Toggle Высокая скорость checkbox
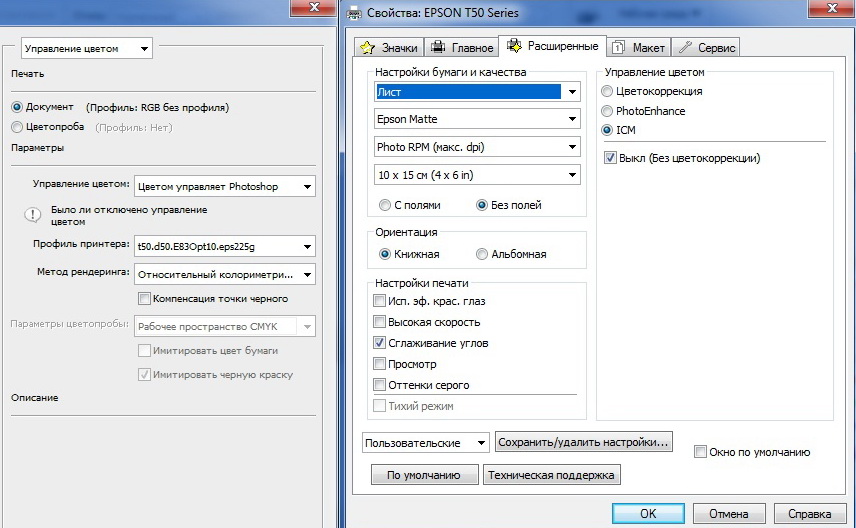Viewport: 856px width, 528px height. 379,322
